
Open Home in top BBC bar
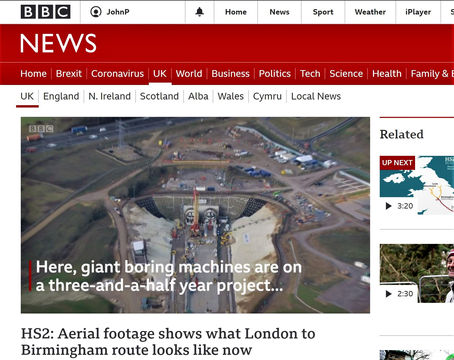tap(236, 12)
